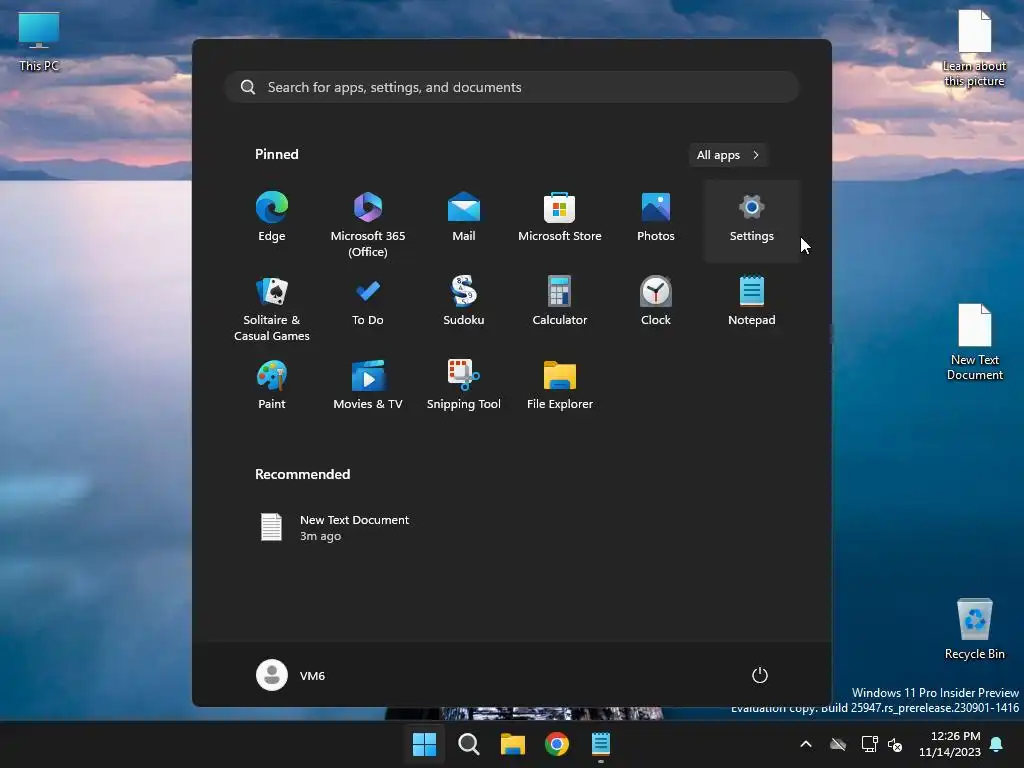
Task: Launch Sudoku
Action: (x=464, y=302)
